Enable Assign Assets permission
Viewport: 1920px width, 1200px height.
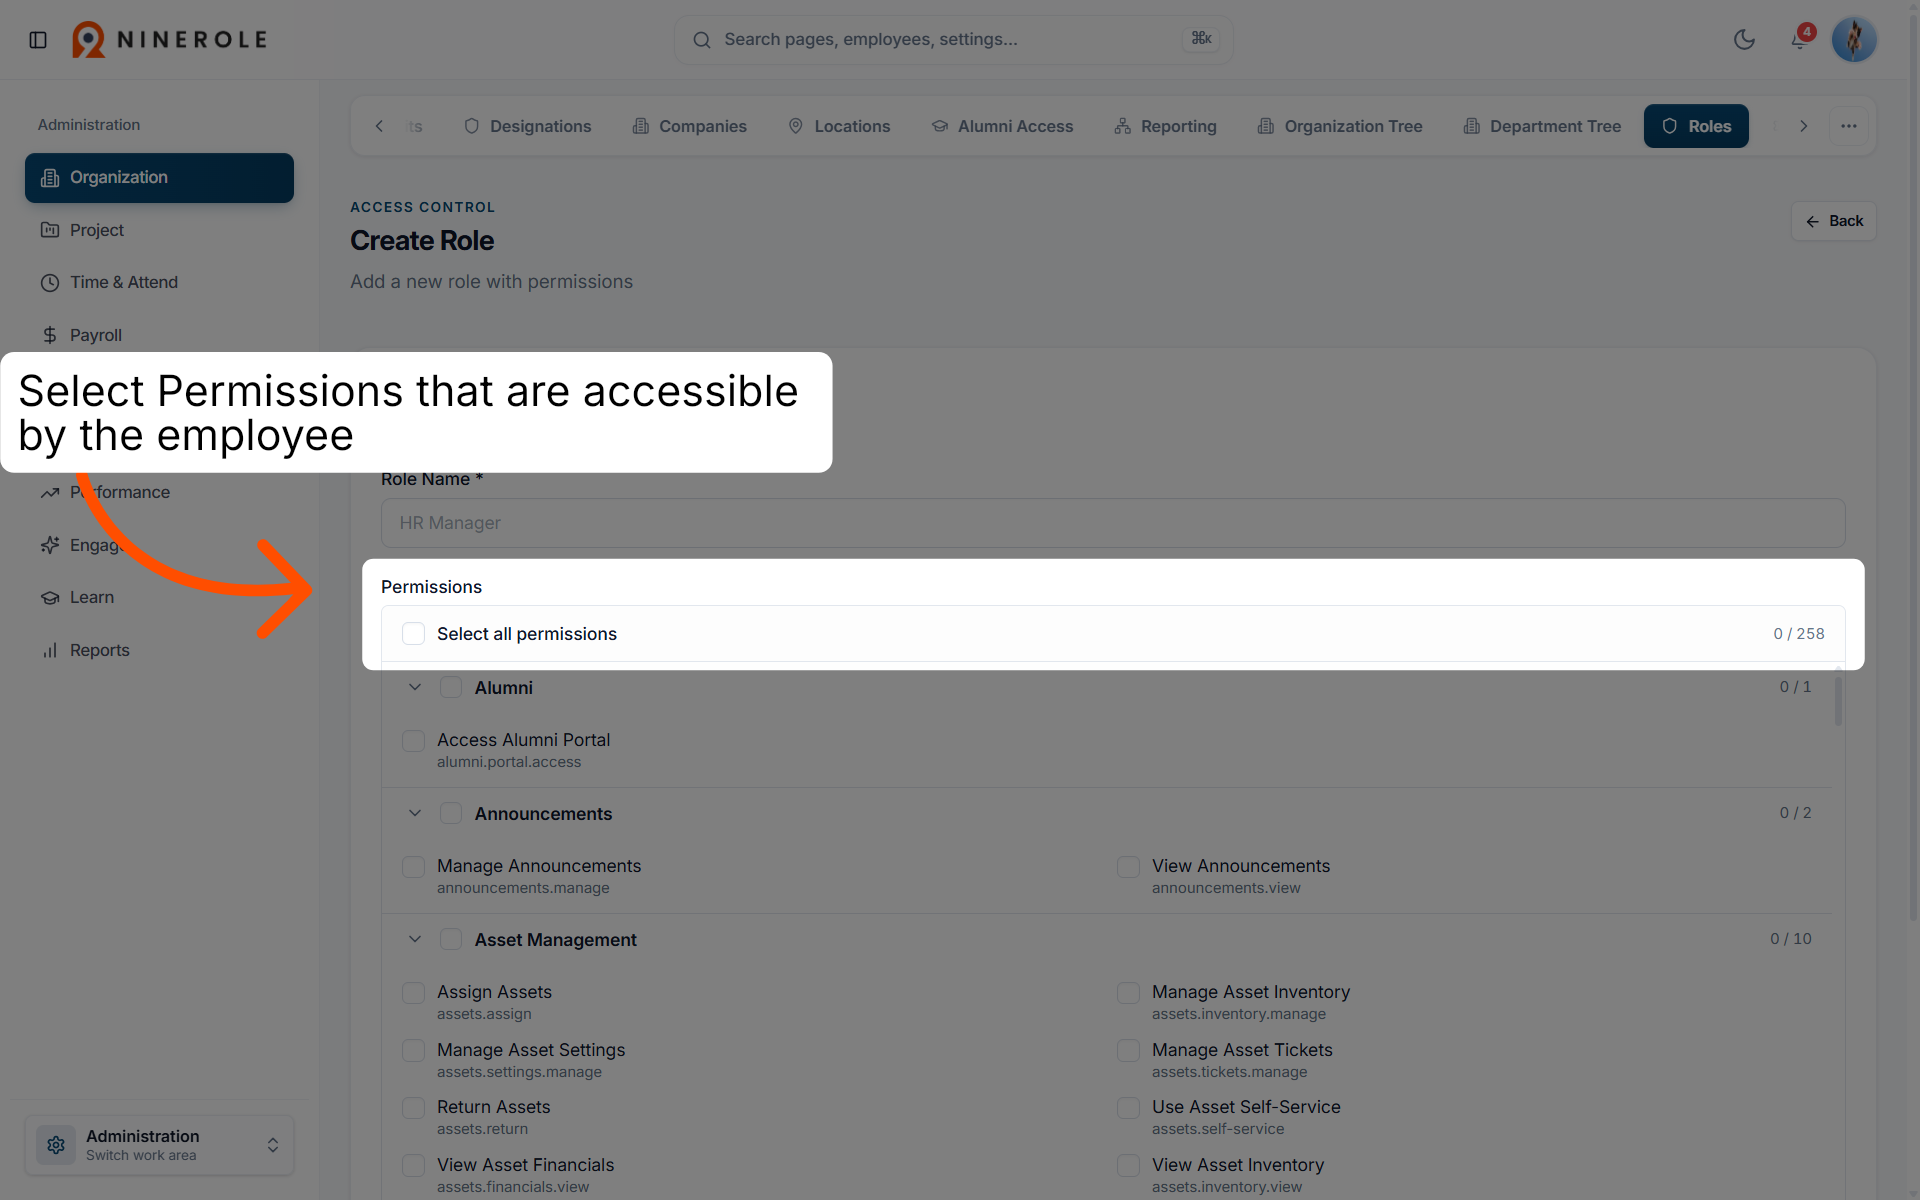tap(413, 993)
